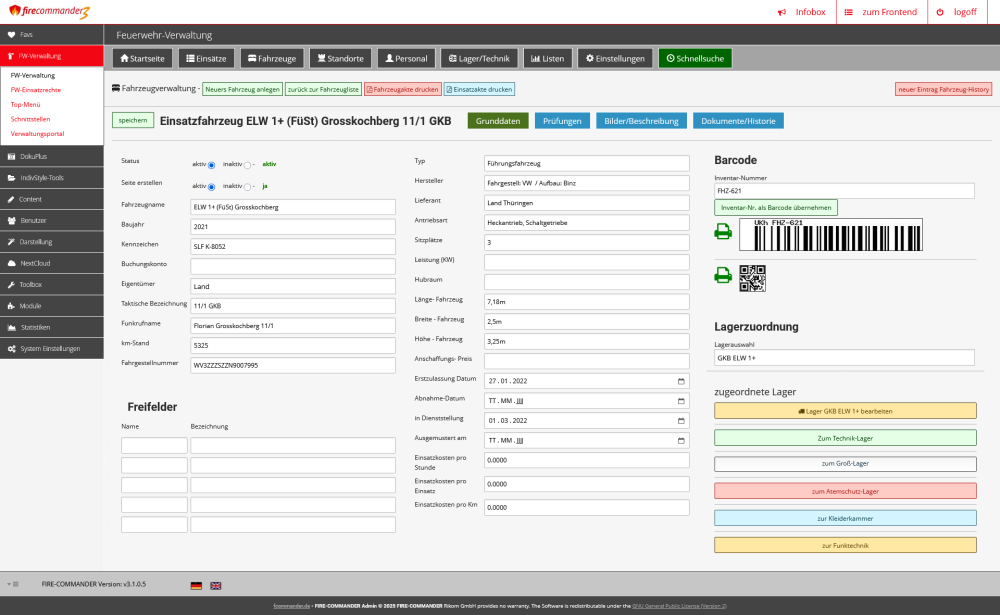Switch to the Dokumente/Historie tab
Viewport: 1000px width, 615px height.
738,121
